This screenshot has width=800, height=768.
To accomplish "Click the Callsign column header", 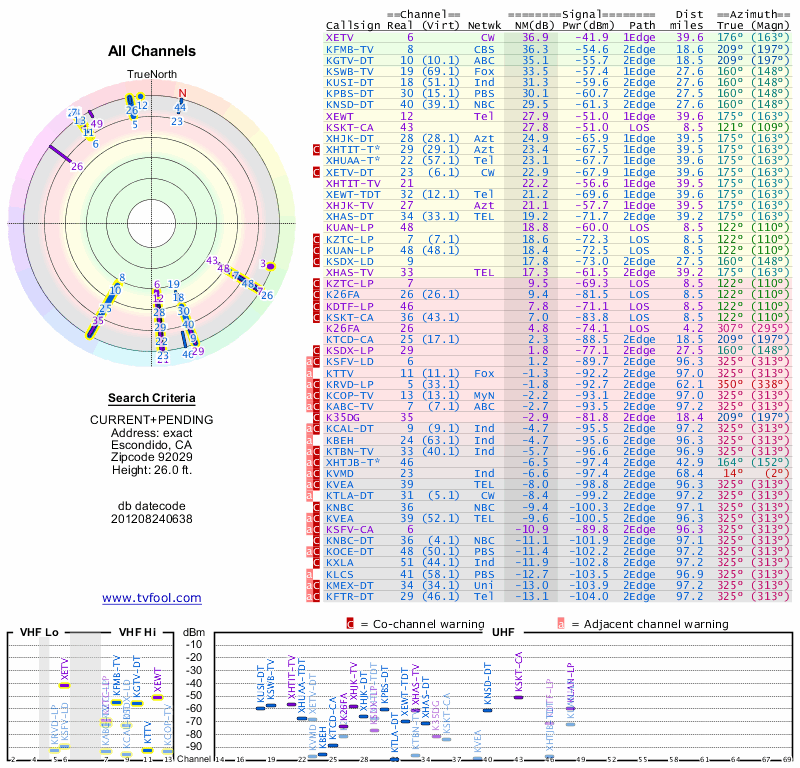I will pos(350,25).
